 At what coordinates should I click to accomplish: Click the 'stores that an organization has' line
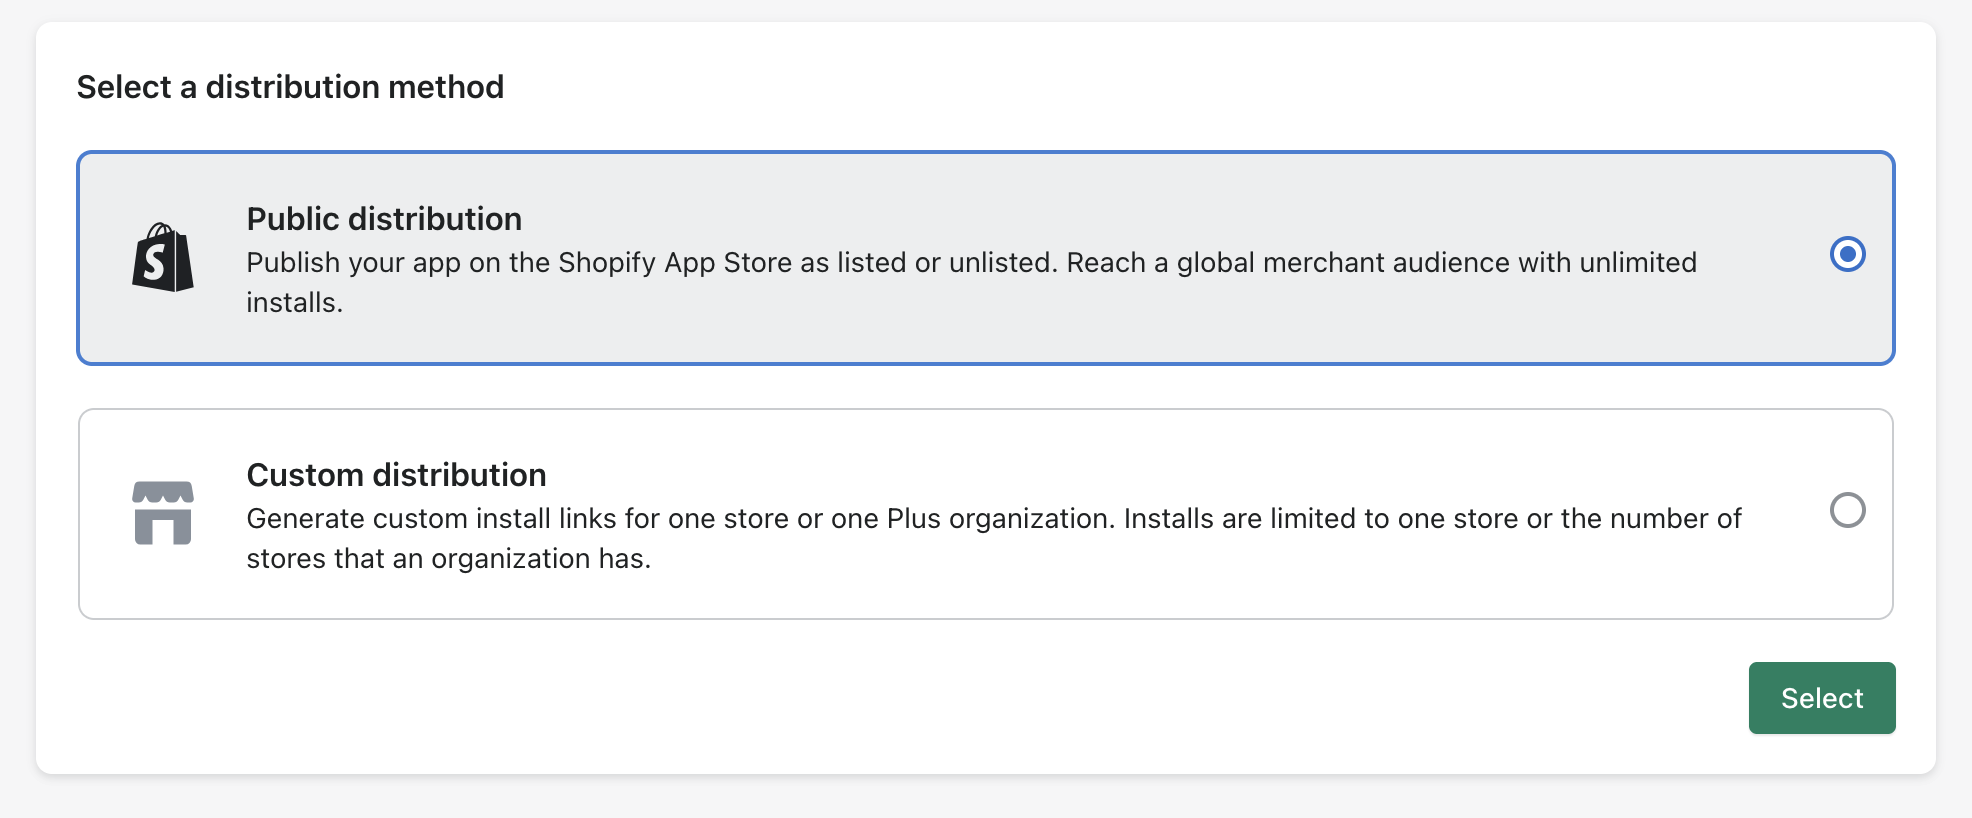tap(449, 558)
